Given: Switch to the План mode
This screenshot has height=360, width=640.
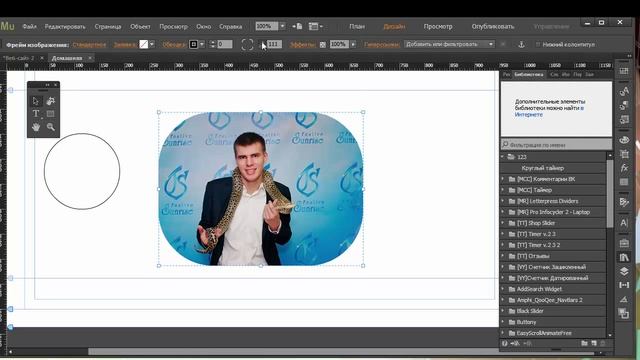Looking at the screenshot, I should pos(357,27).
